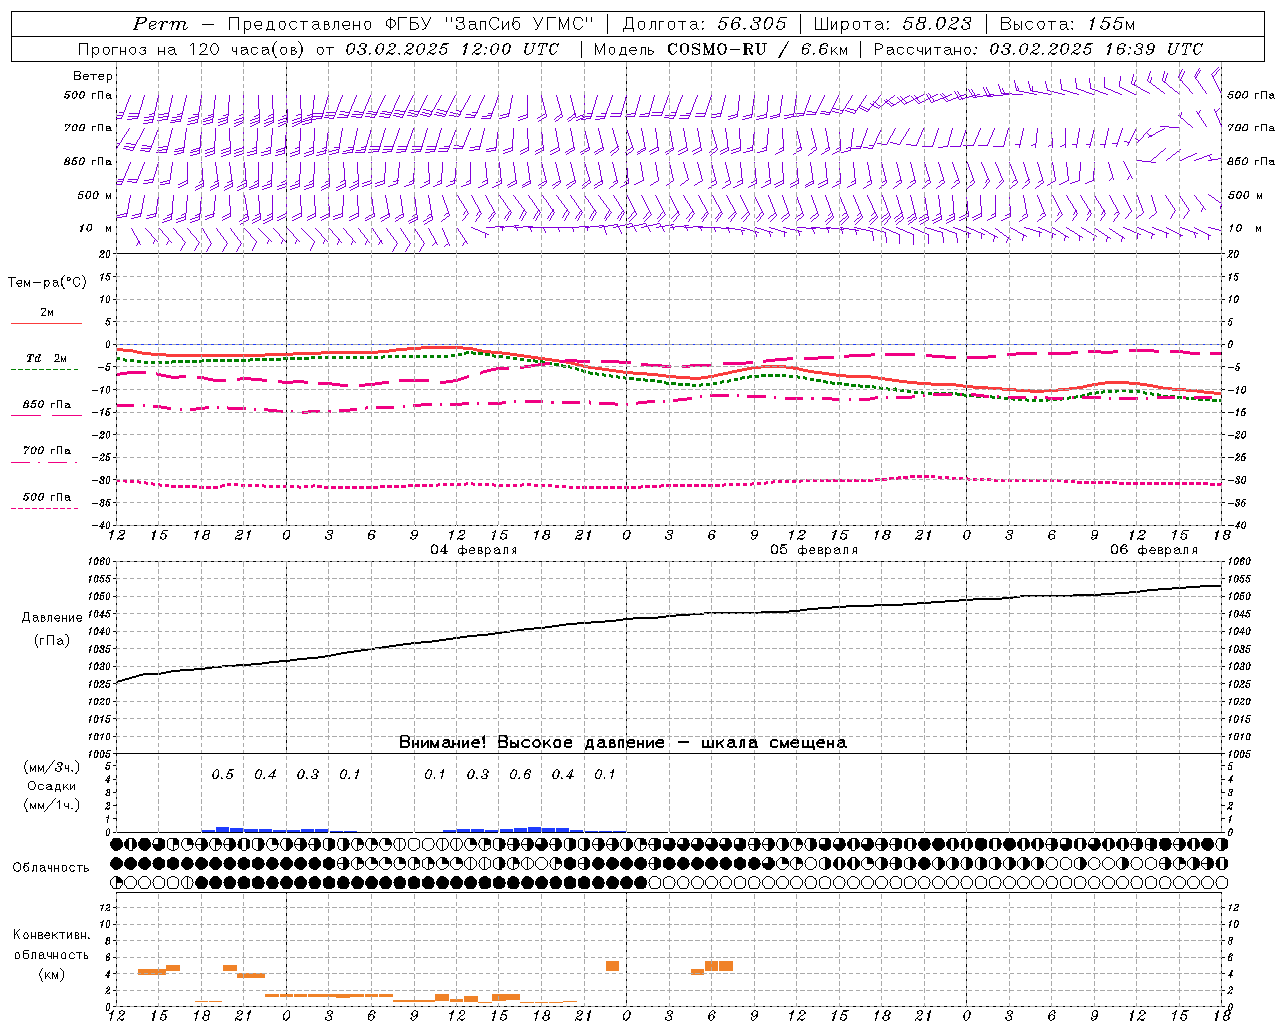Click the "05 февраля" date label
Image resolution: width=1280 pixels, height=1024 pixels.
tap(814, 550)
